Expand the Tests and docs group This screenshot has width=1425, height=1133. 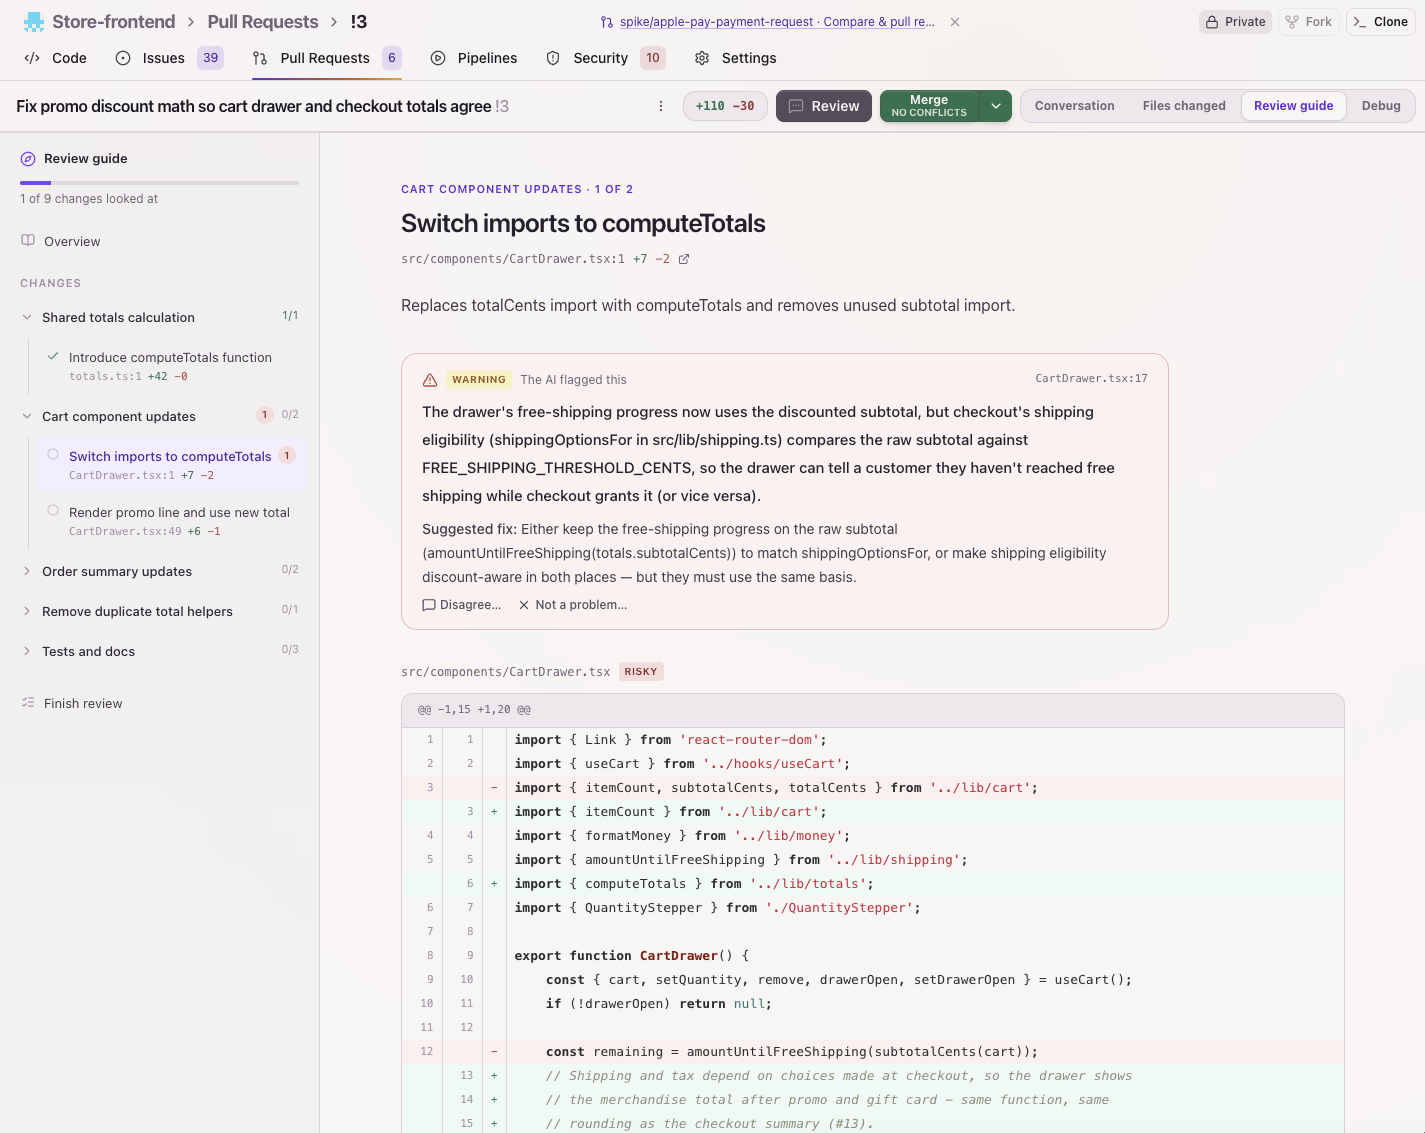point(27,651)
